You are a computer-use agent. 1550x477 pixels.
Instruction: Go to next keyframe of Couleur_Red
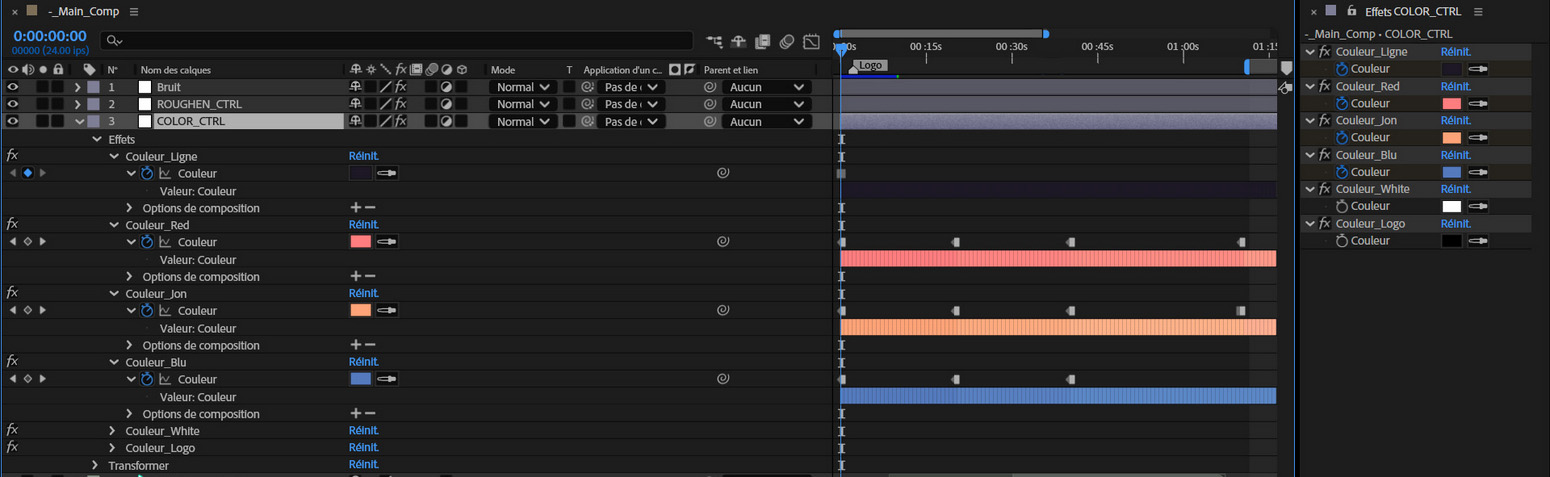pos(42,242)
